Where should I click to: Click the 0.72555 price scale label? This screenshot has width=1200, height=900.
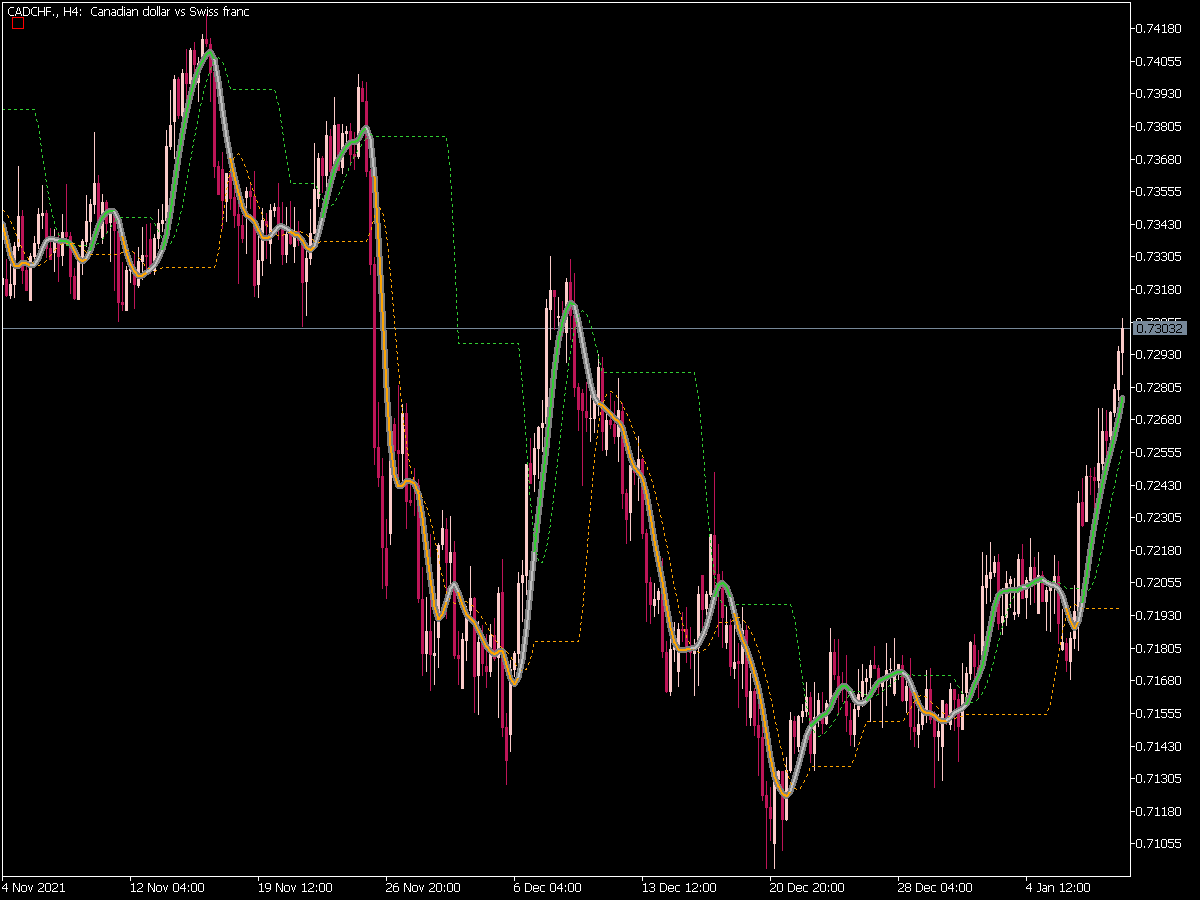click(1160, 453)
